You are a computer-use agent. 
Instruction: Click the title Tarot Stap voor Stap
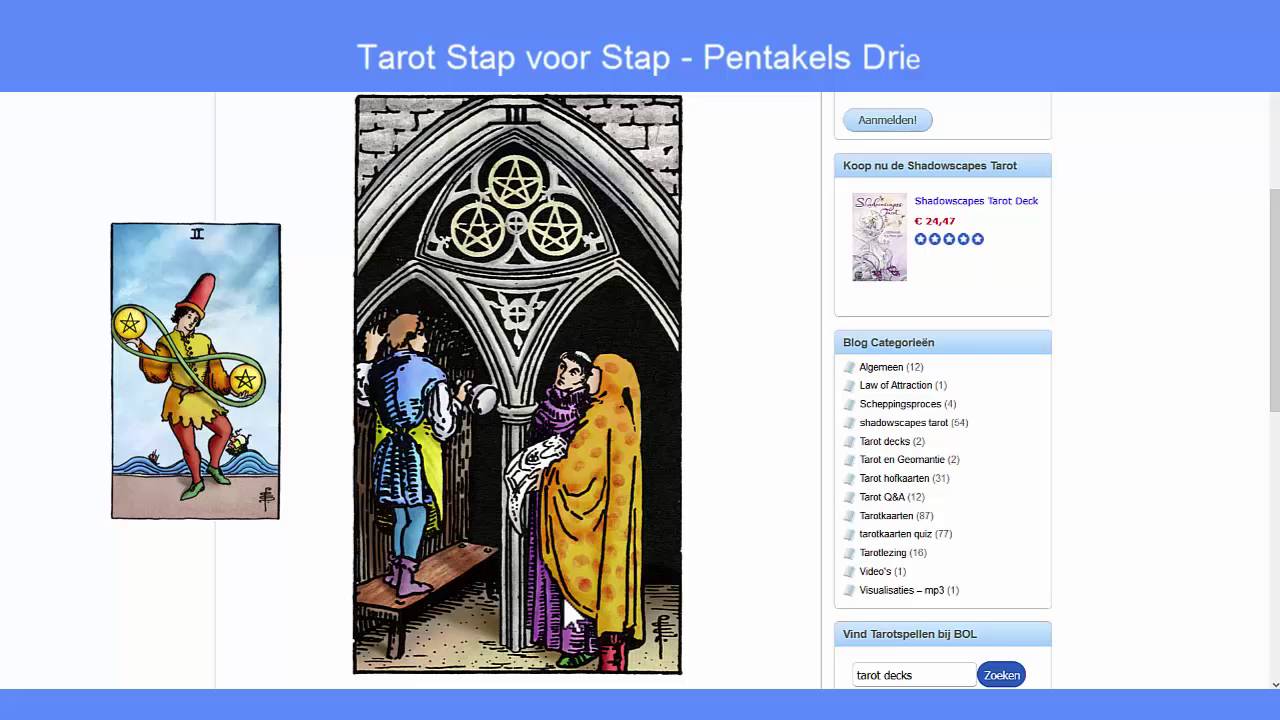(513, 57)
